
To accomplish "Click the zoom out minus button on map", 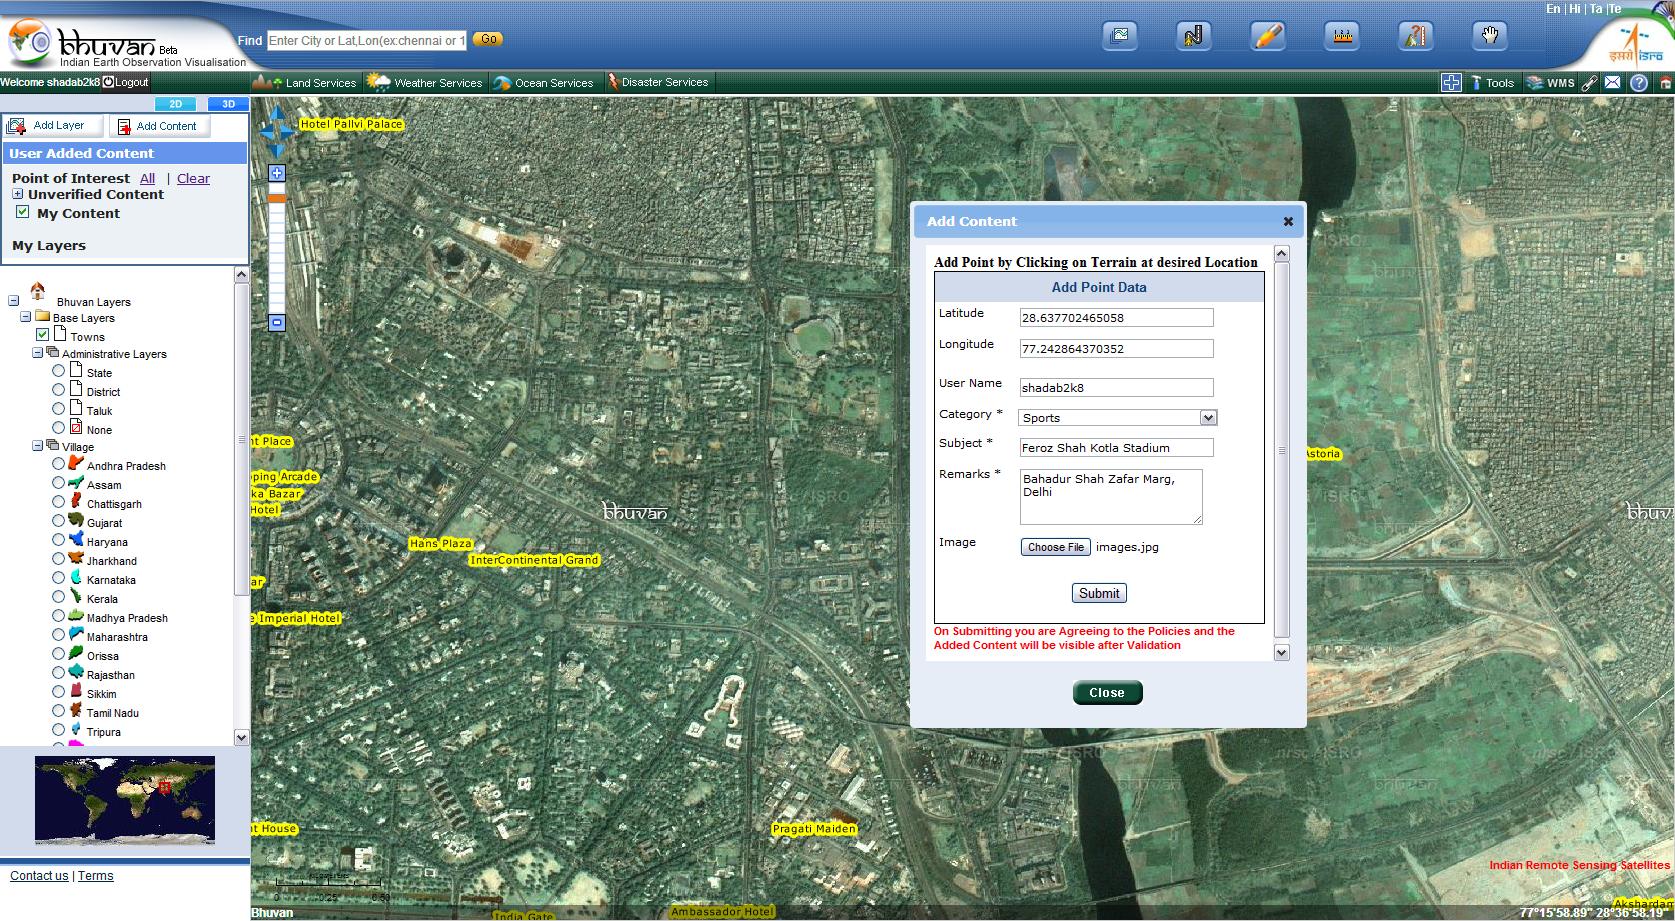I will click(x=277, y=322).
